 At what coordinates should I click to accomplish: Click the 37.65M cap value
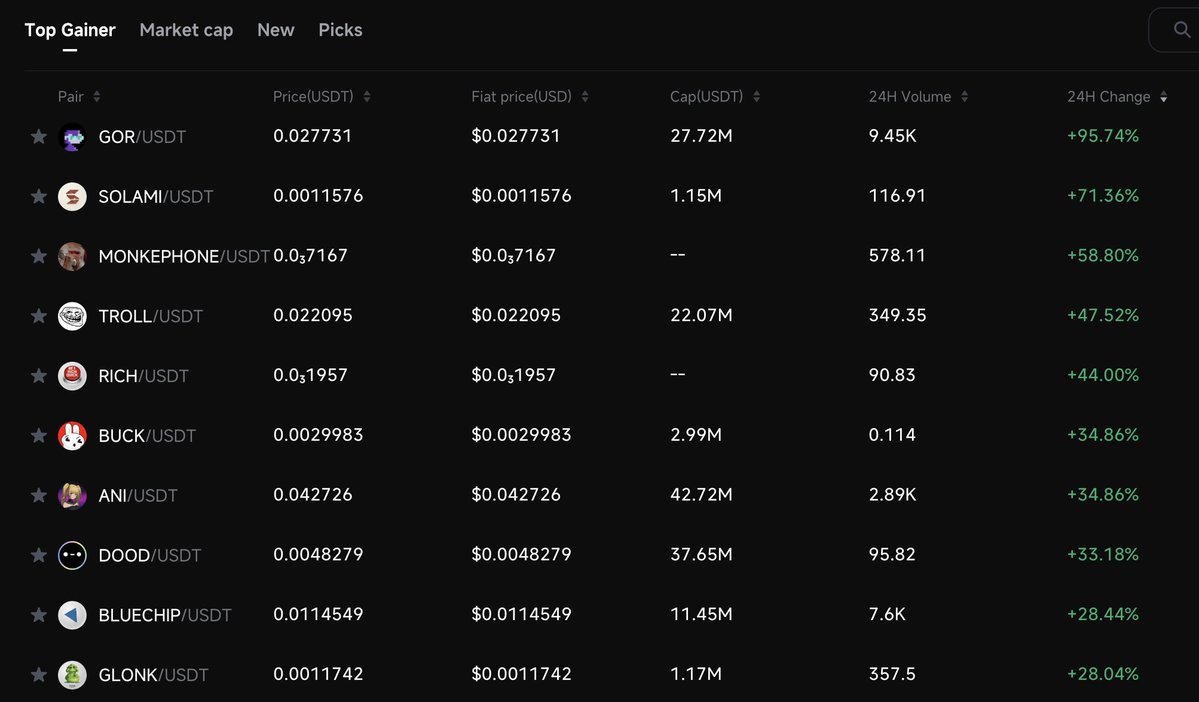point(701,554)
